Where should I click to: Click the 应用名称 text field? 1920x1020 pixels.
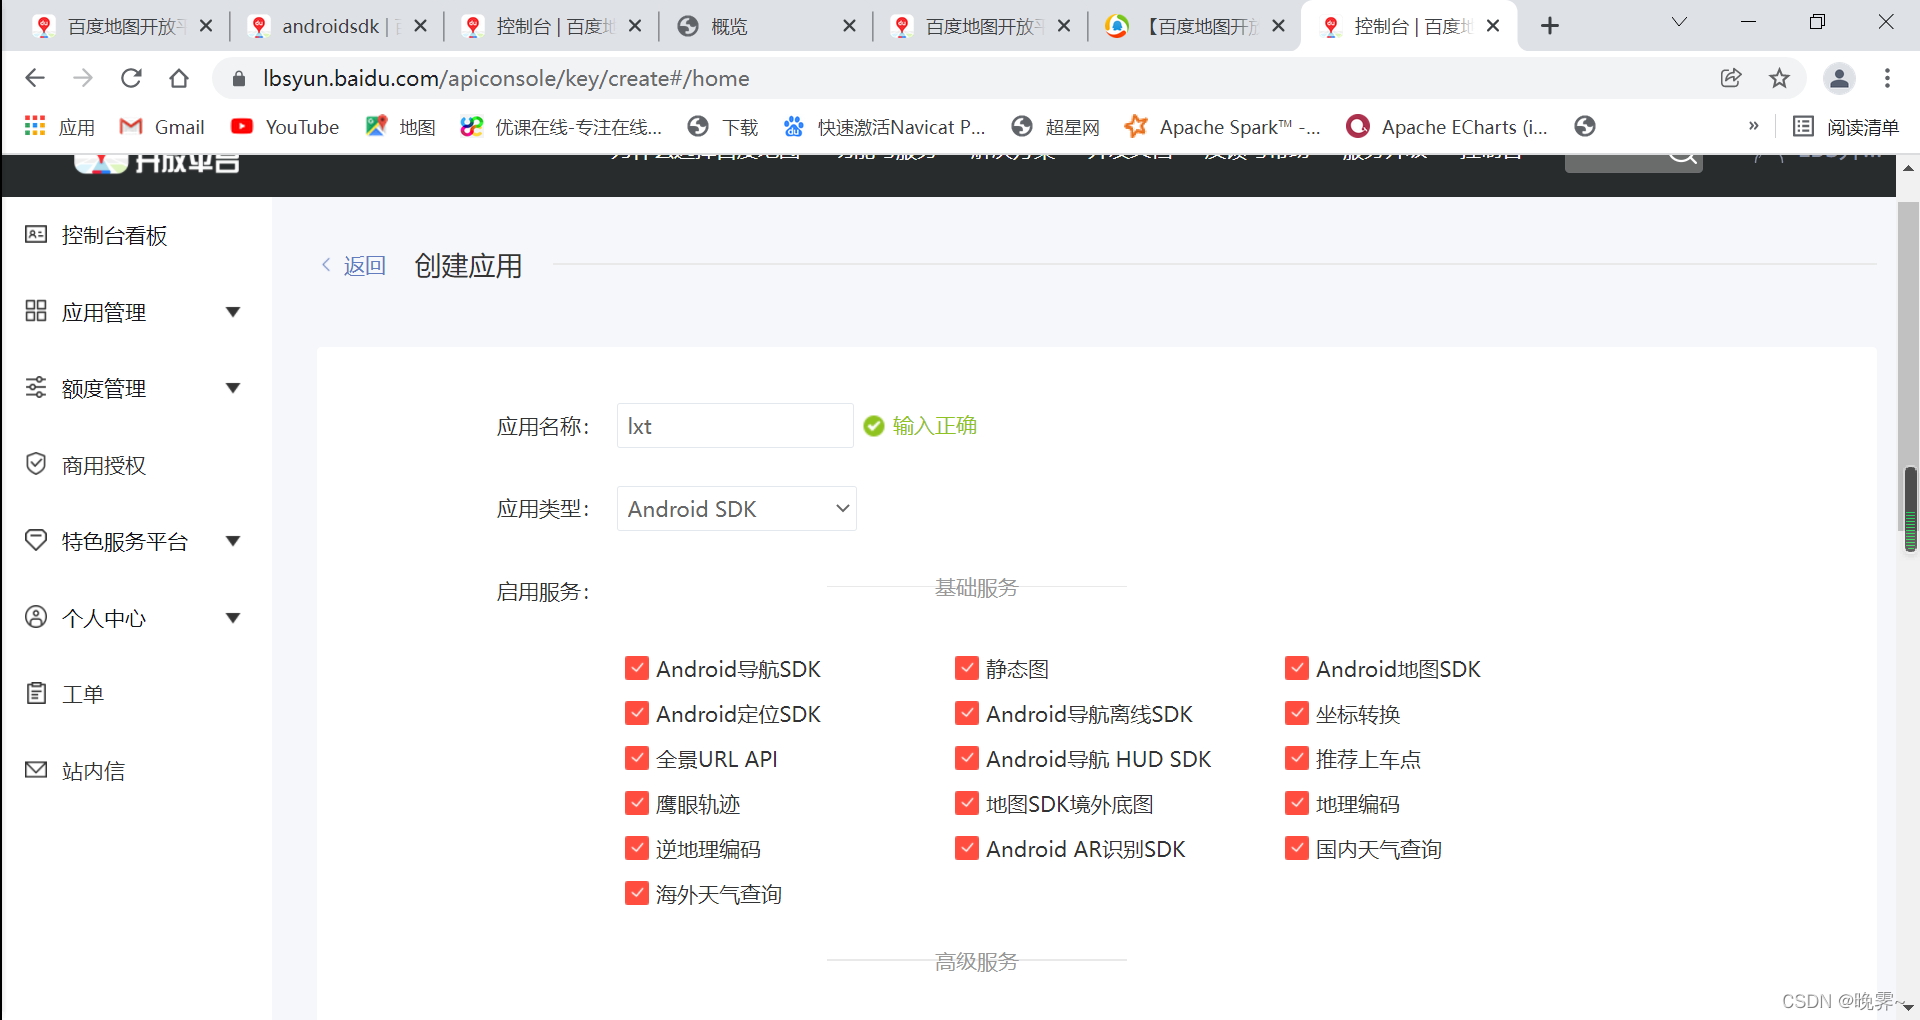tap(735, 426)
